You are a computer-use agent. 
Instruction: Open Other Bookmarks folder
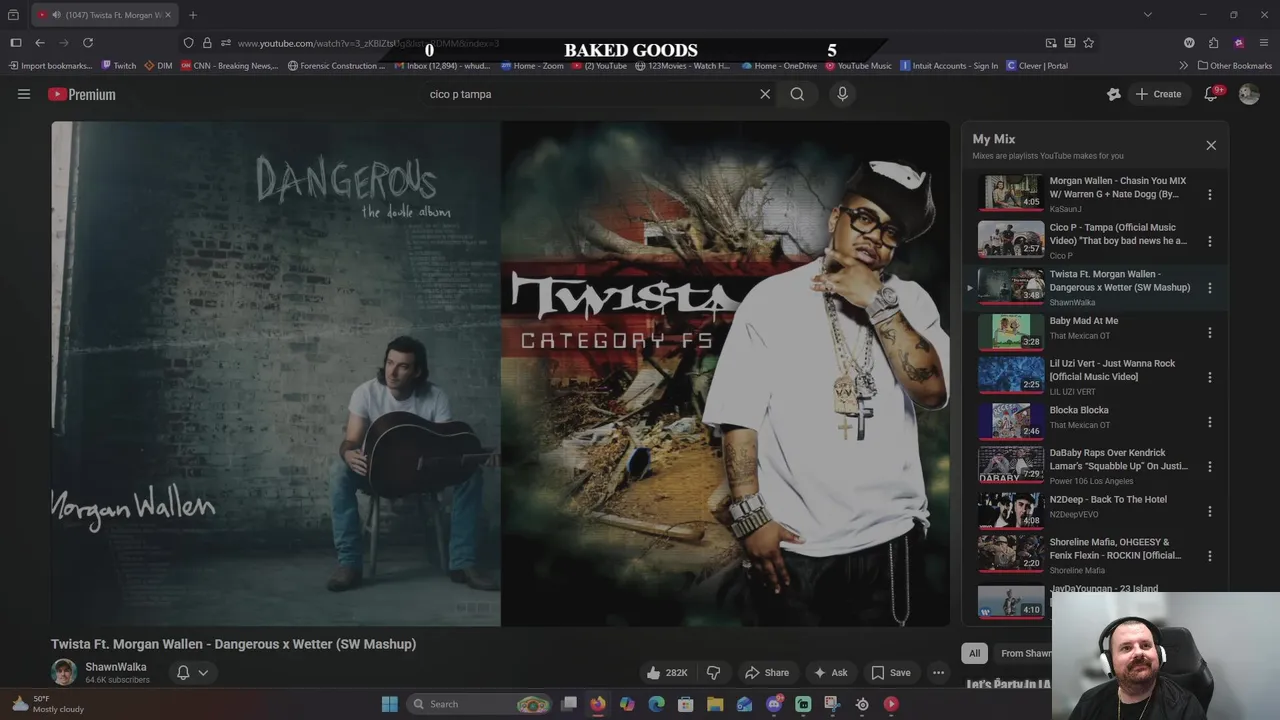pyautogui.click(x=1233, y=66)
